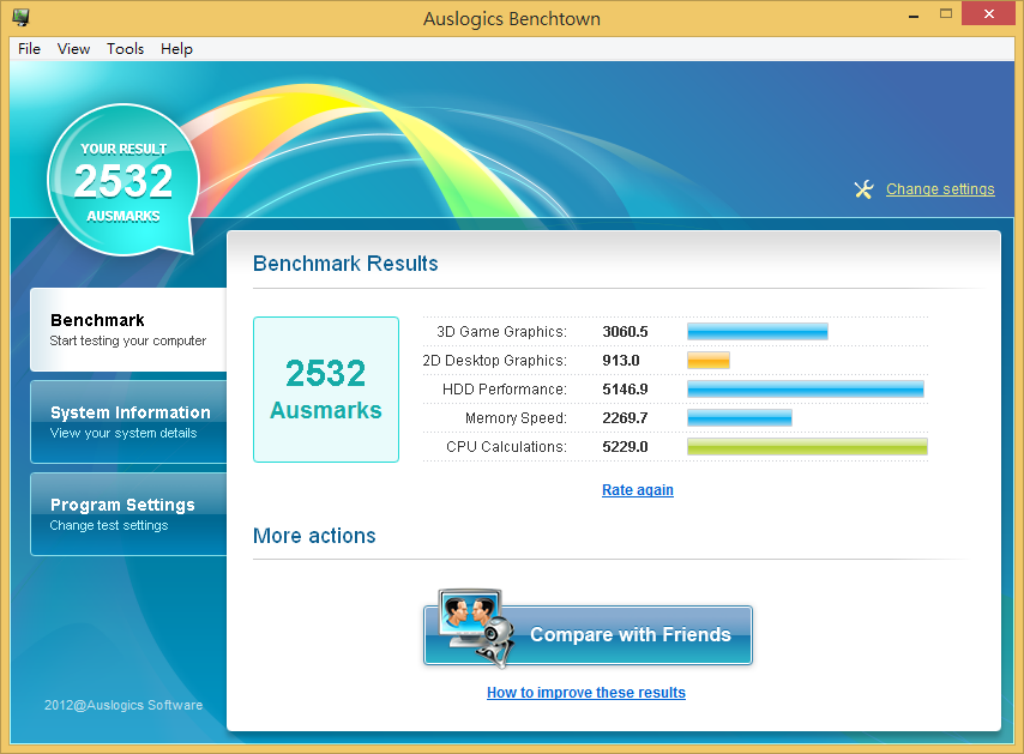Click the Compare with Friends button

[x=588, y=635]
